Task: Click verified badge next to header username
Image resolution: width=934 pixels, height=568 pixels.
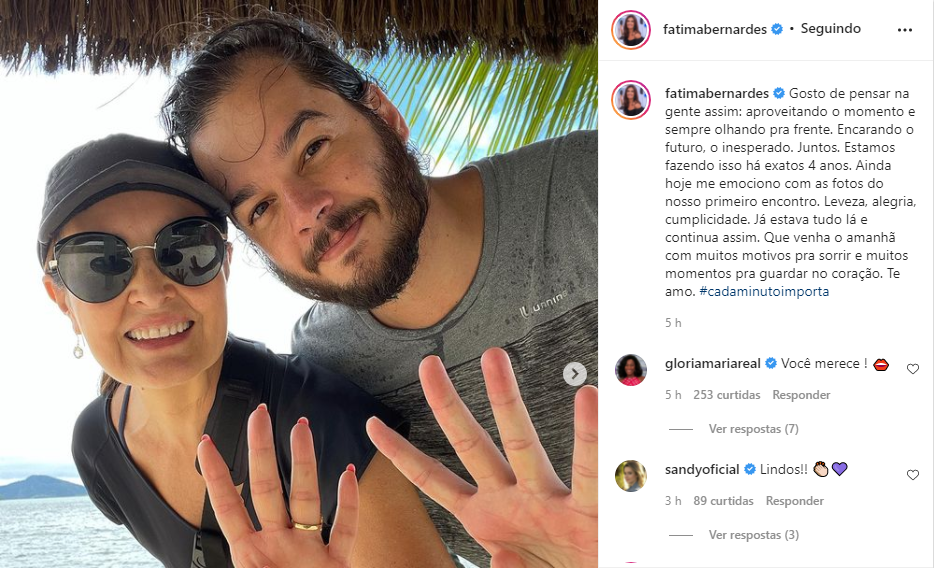Action: coord(777,29)
